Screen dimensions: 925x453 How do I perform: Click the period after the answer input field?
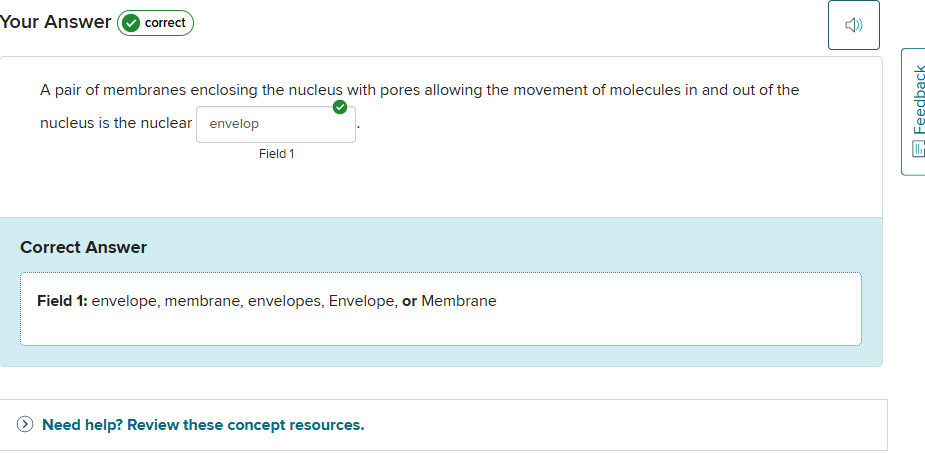(358, 127)
